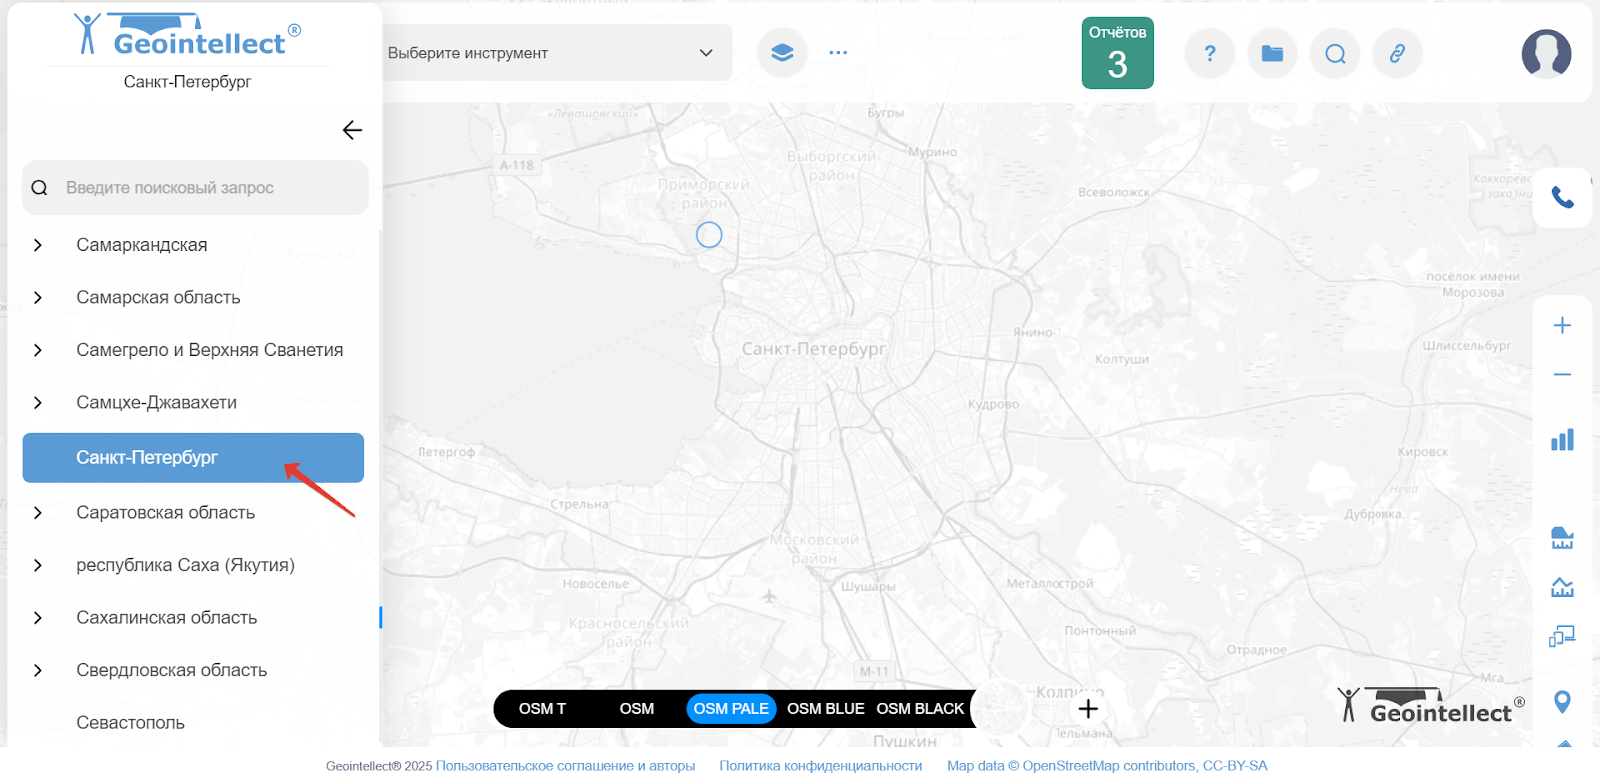Expand the Самарская область tree item
This screenshot has width=1600, height=778.
pyautogui.click(x=38, y=298)
